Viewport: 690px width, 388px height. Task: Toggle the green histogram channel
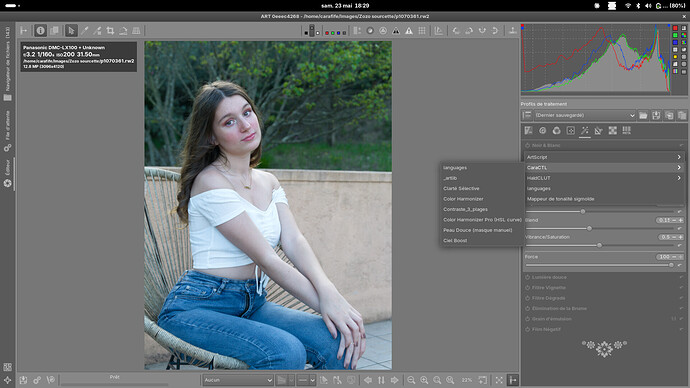[675, 35]
